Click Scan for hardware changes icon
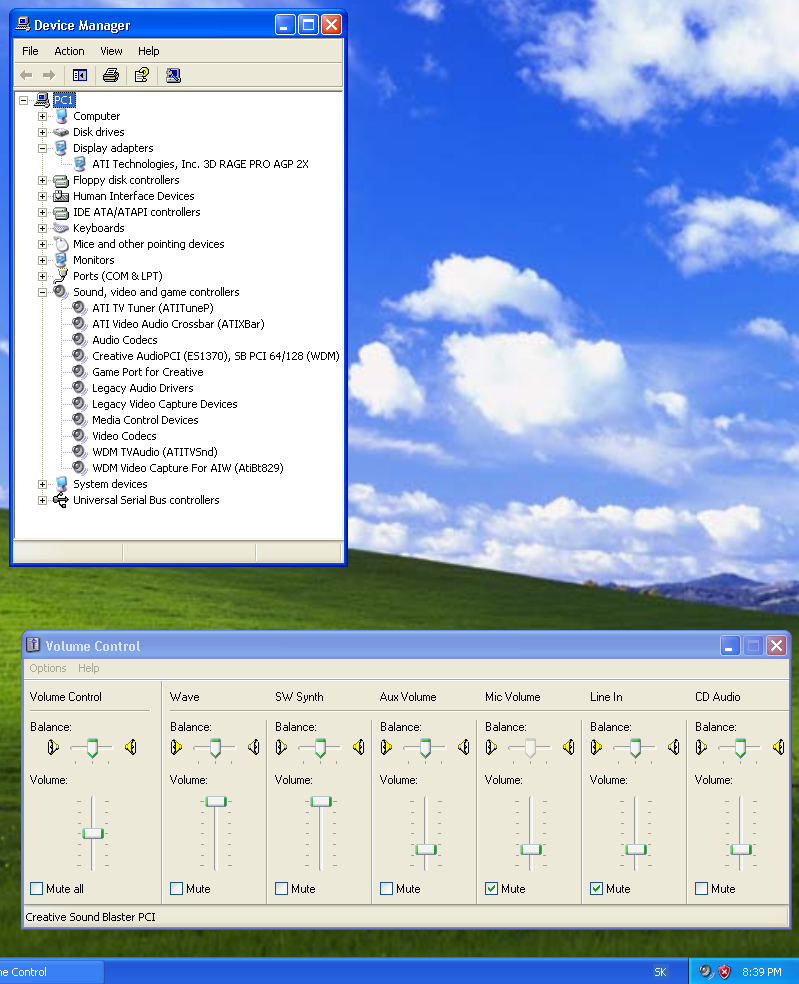Screen dimensions: 799x984 173,75
